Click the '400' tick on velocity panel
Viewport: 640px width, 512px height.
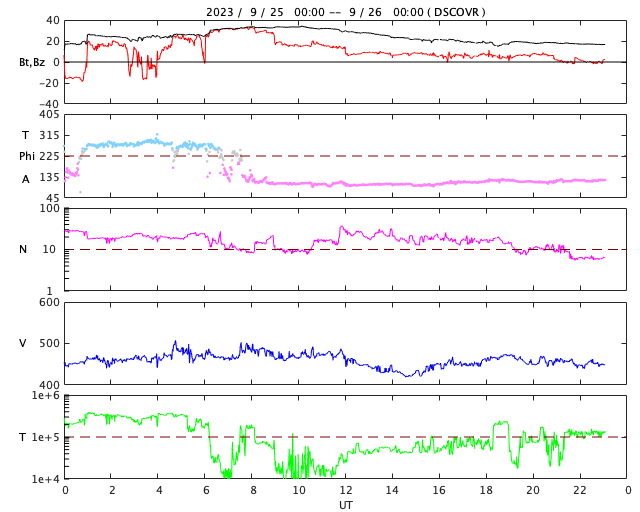[49, 385]
